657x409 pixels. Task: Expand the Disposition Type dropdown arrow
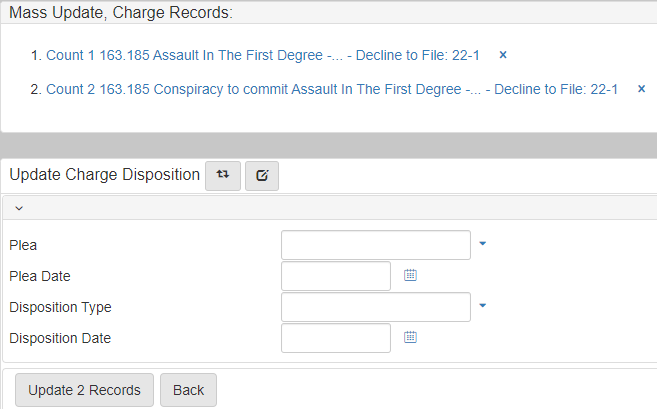(482, 306)
